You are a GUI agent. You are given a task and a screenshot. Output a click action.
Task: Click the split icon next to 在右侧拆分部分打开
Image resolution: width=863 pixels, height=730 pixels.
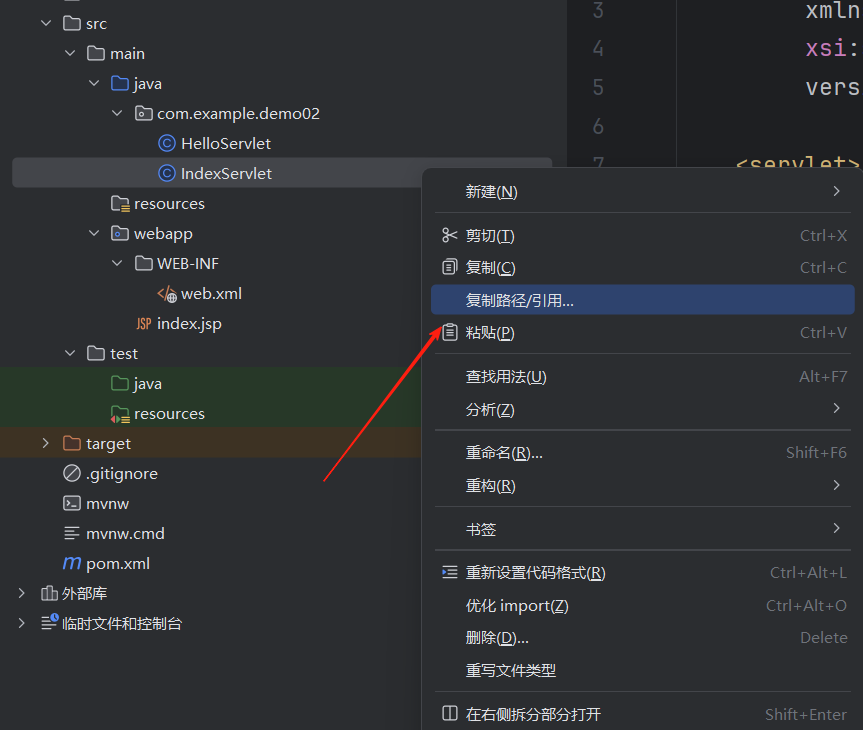(x=450, y=713)
